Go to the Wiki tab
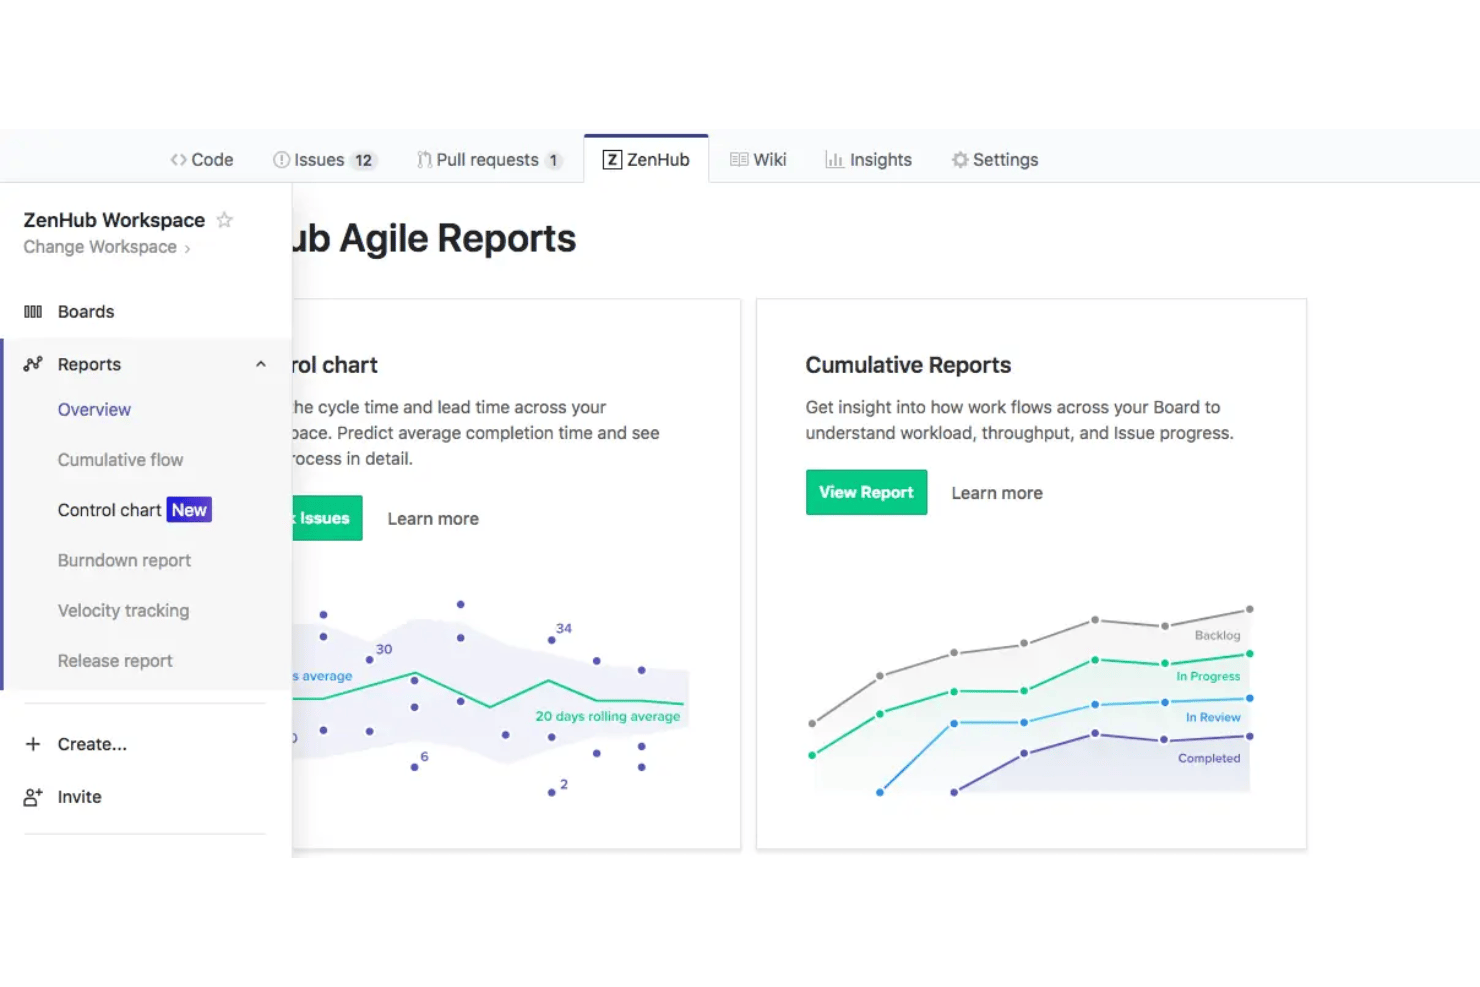This screenshot has width=1480, height=987. click(x=758, y=160)
